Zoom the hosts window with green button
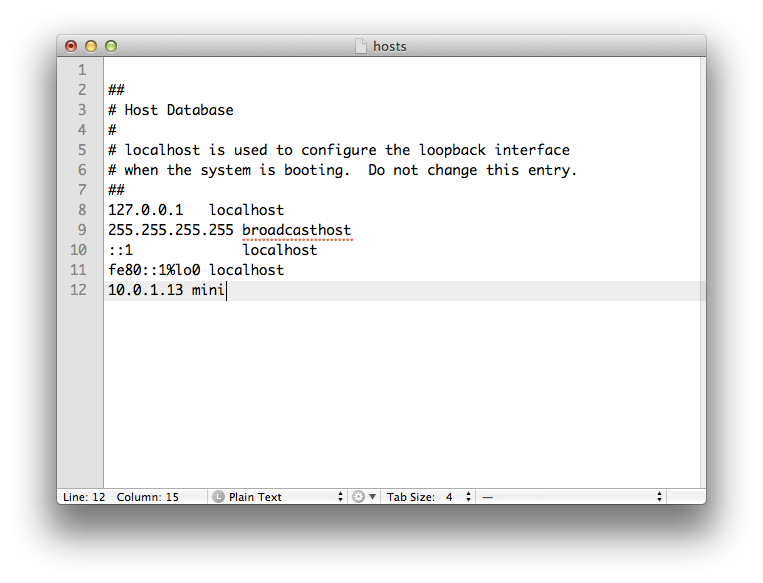The height and width of the screenshot is (583, 763). point(111,46)
